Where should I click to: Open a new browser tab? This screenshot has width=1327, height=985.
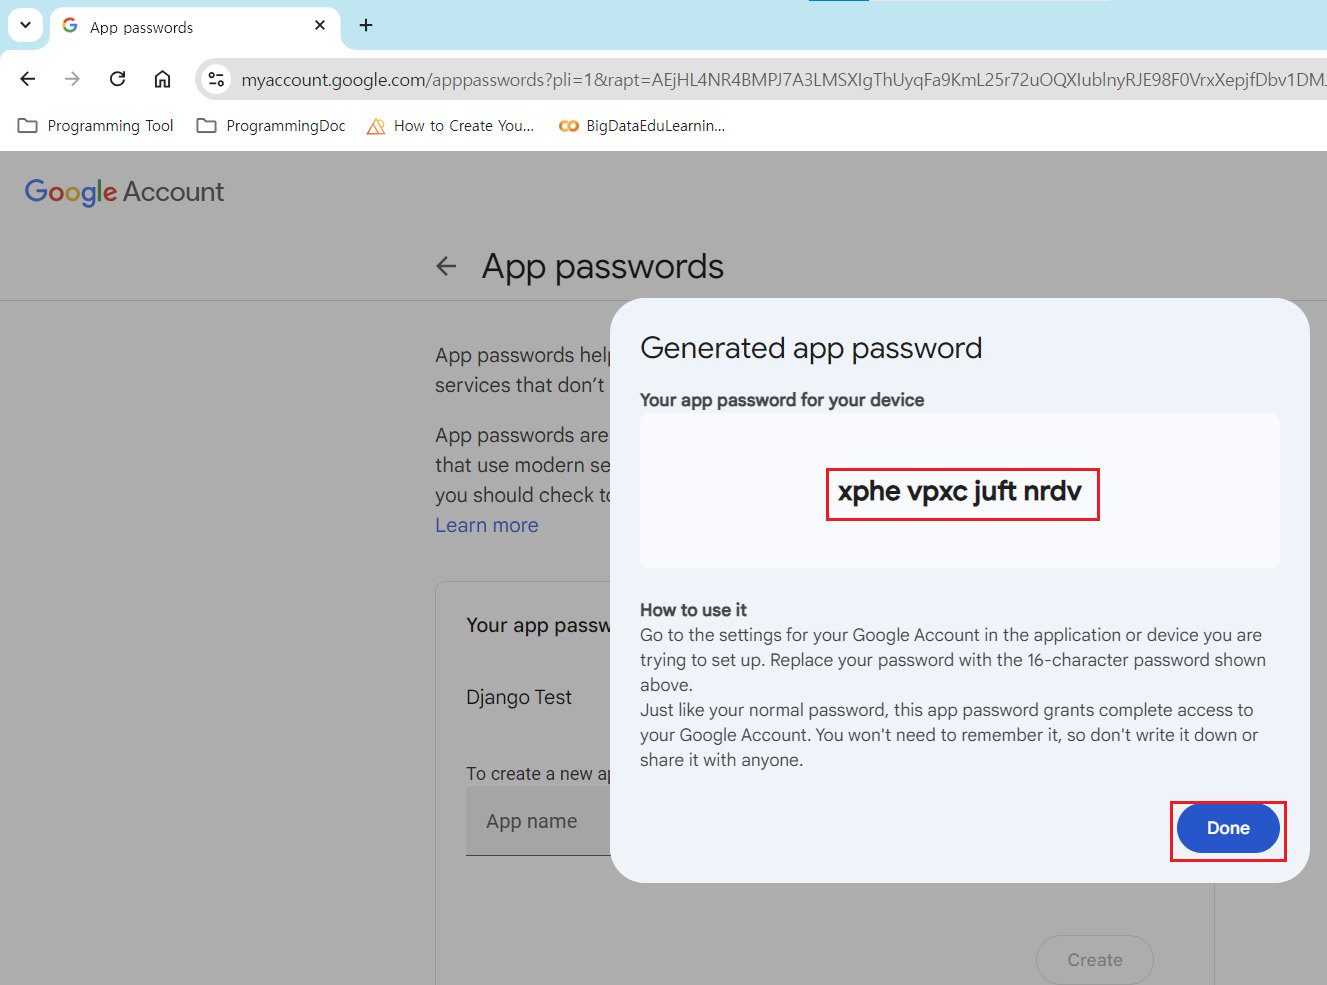point(366,26)
